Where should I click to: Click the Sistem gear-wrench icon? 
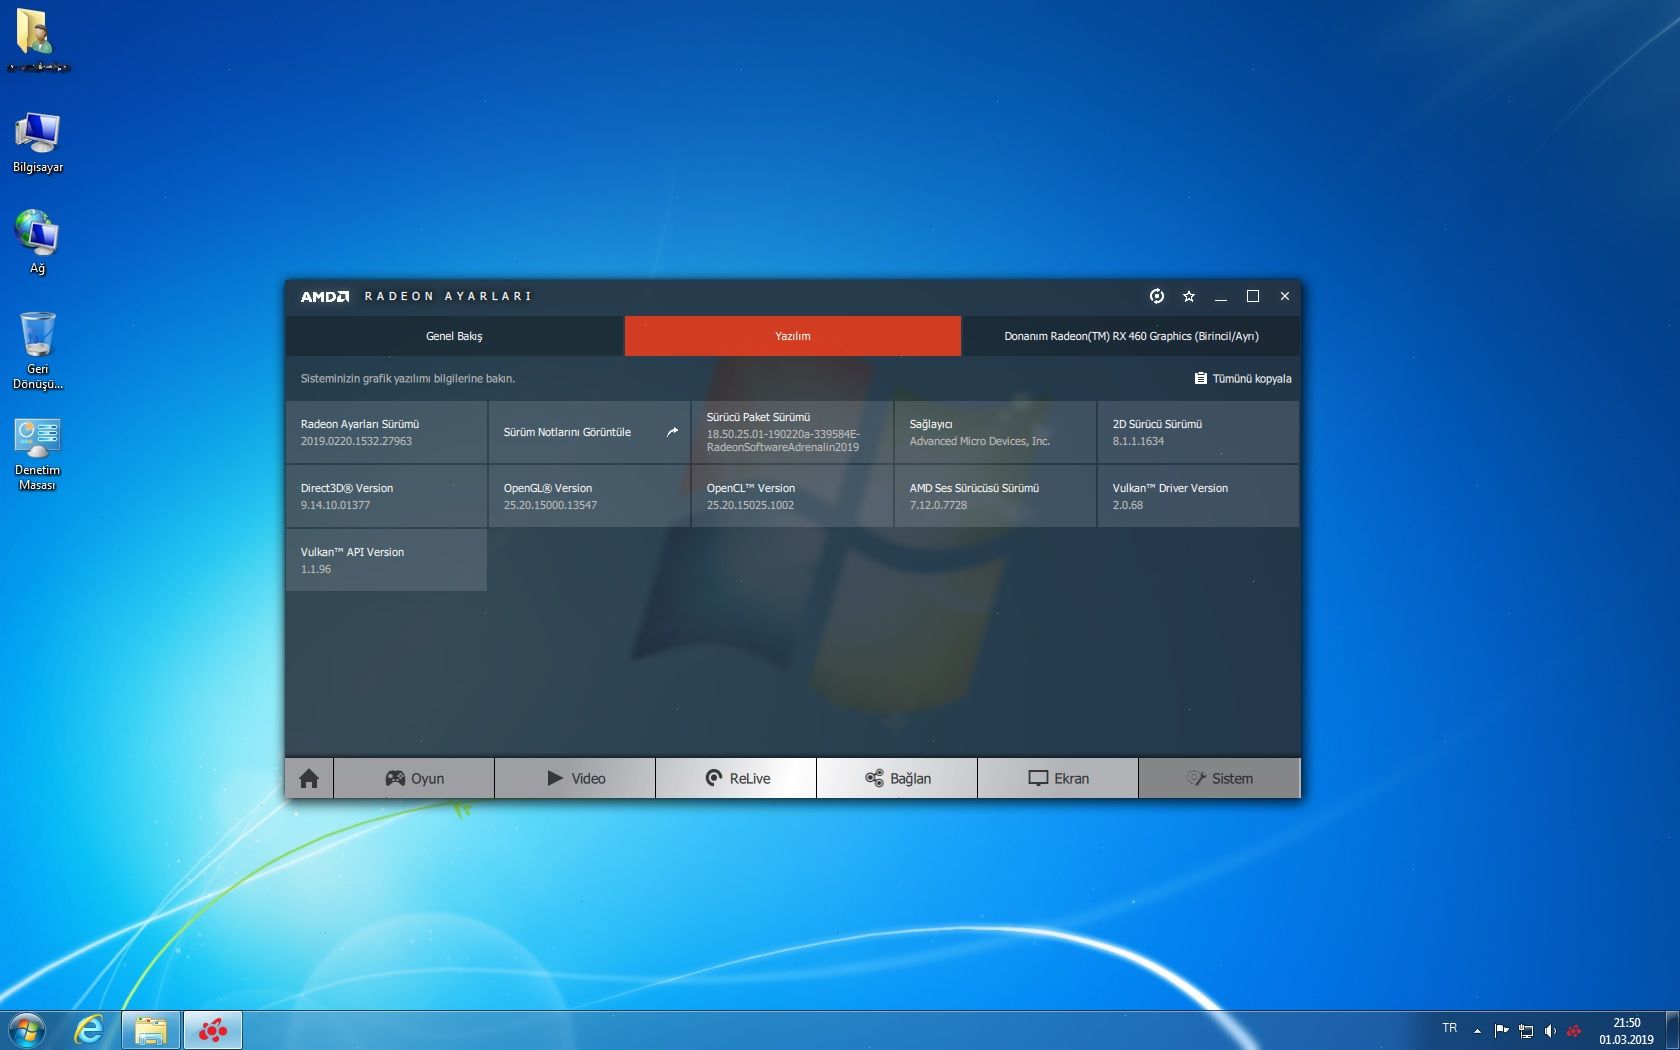(1196, 778)
